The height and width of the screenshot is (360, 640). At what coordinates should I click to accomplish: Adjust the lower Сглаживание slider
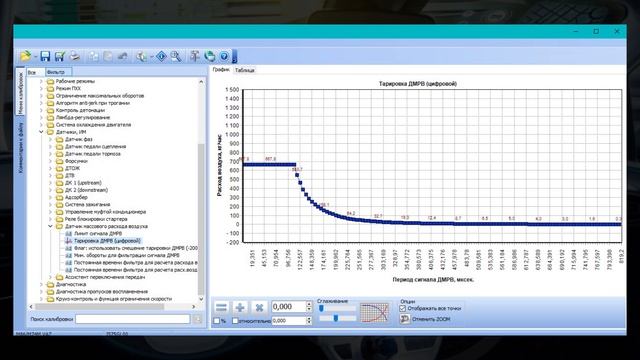click(x=338, y=318)
